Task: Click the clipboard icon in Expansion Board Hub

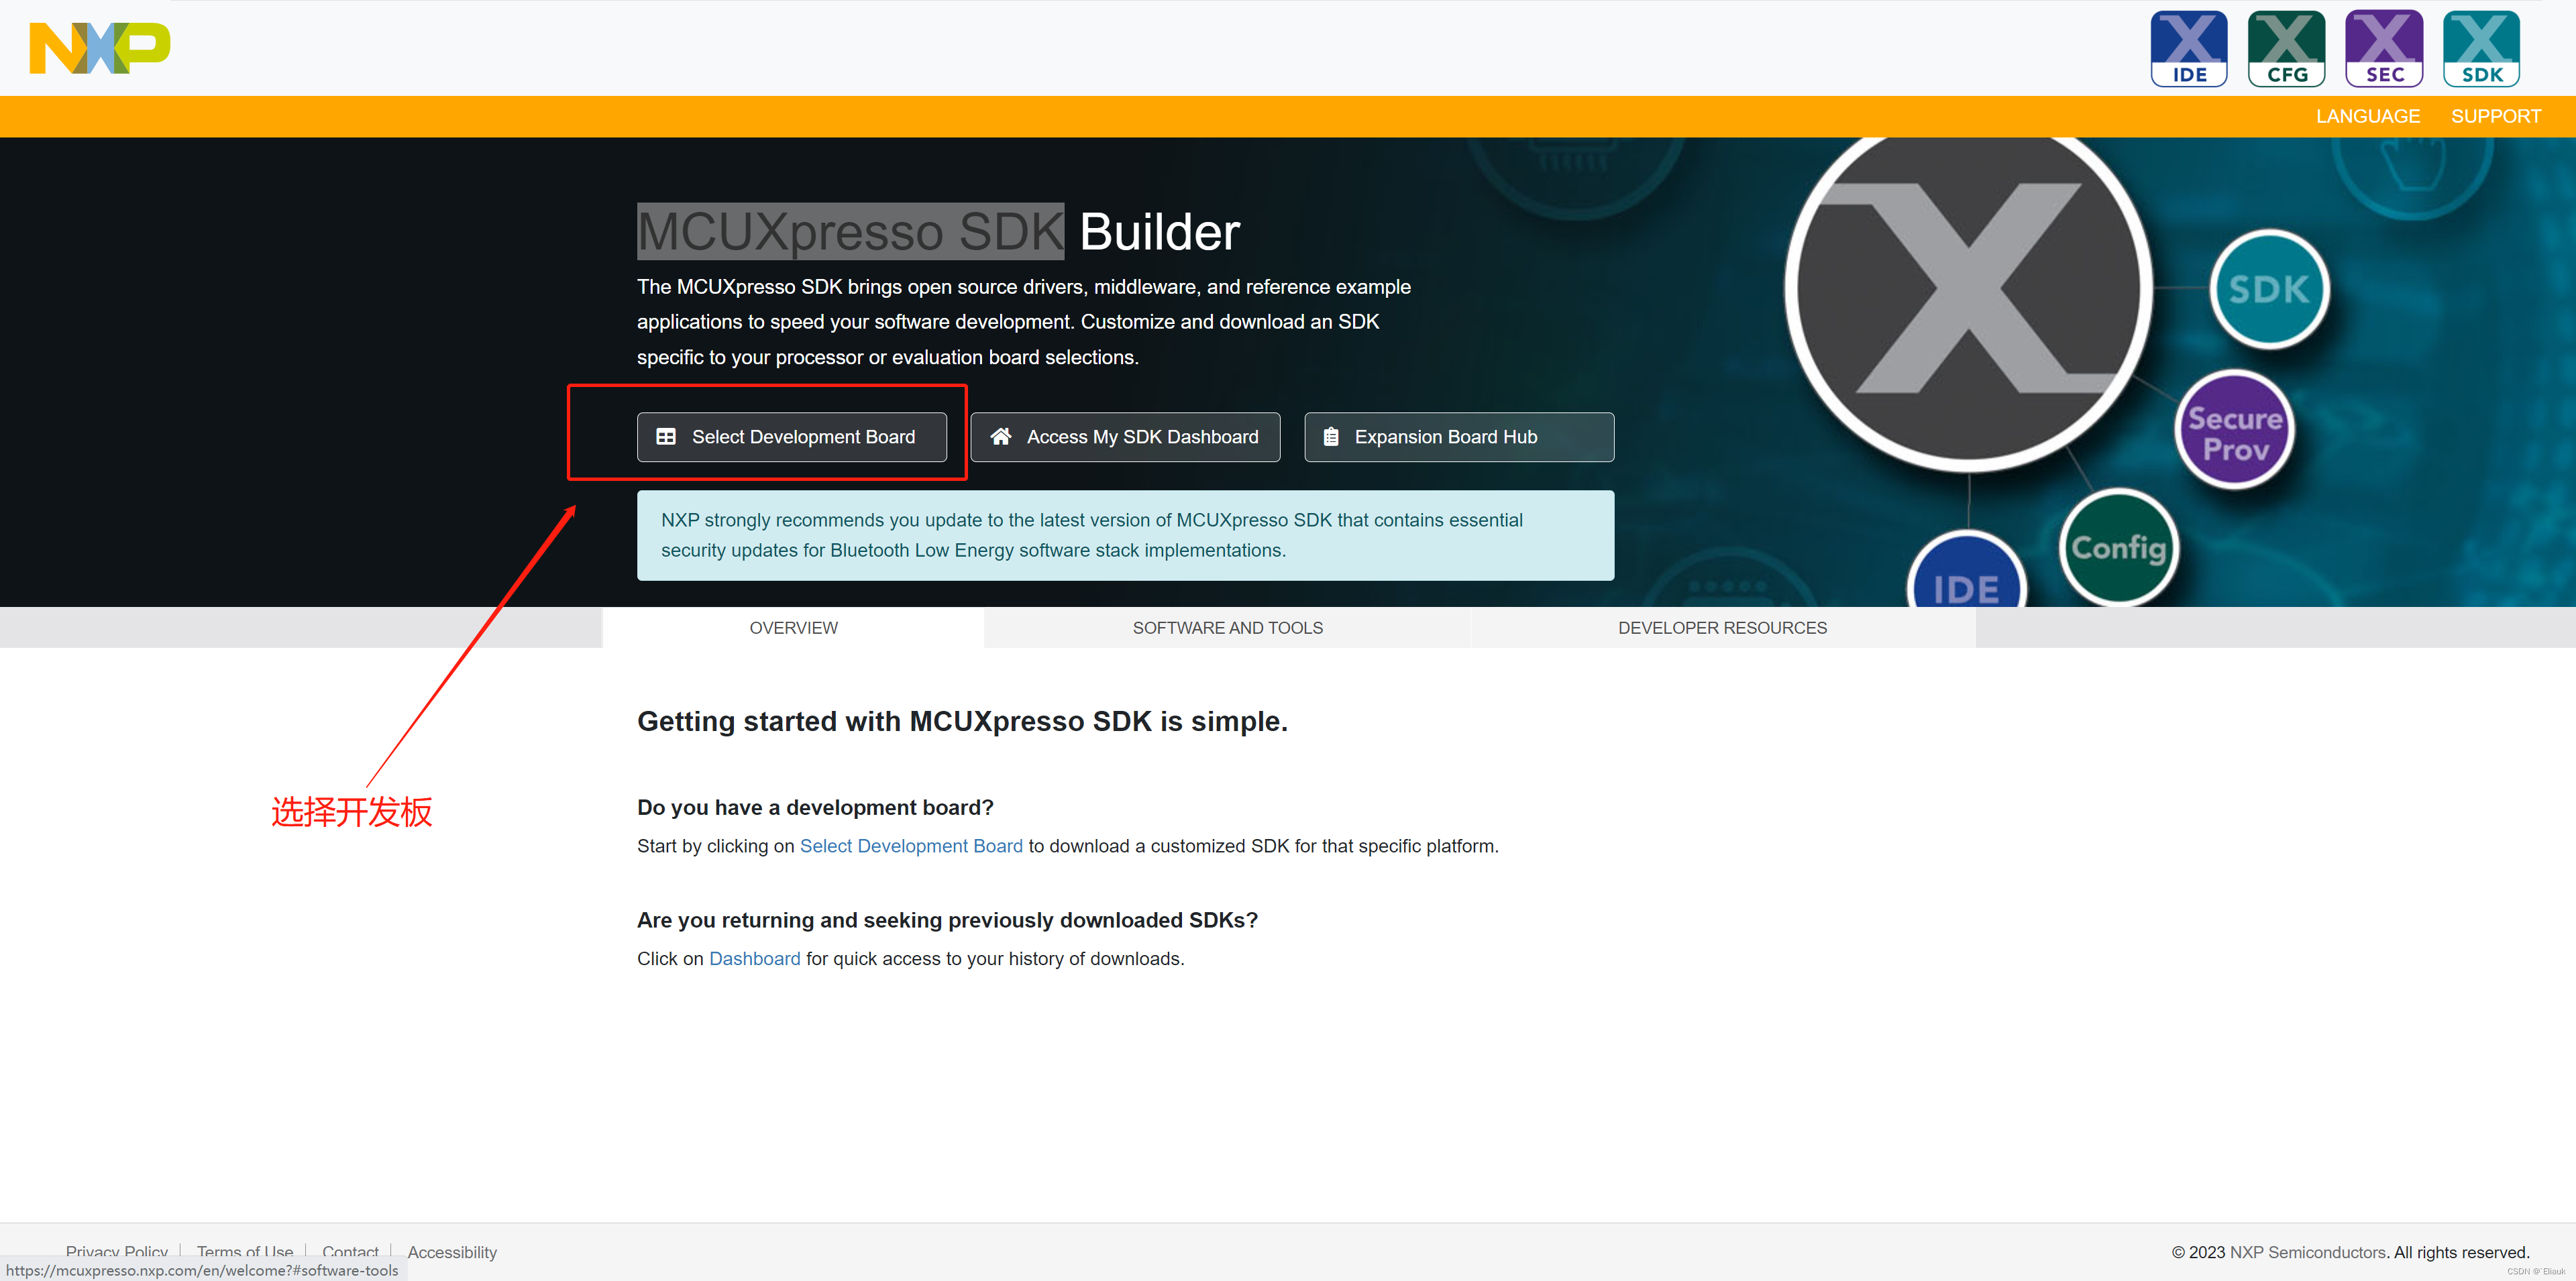Action: coord(1331,437)
